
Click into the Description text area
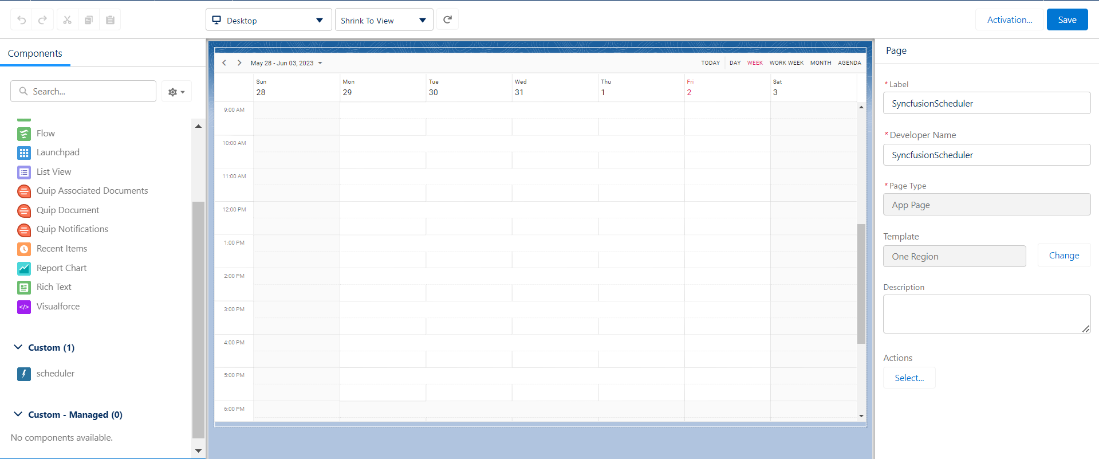[986, 313]
